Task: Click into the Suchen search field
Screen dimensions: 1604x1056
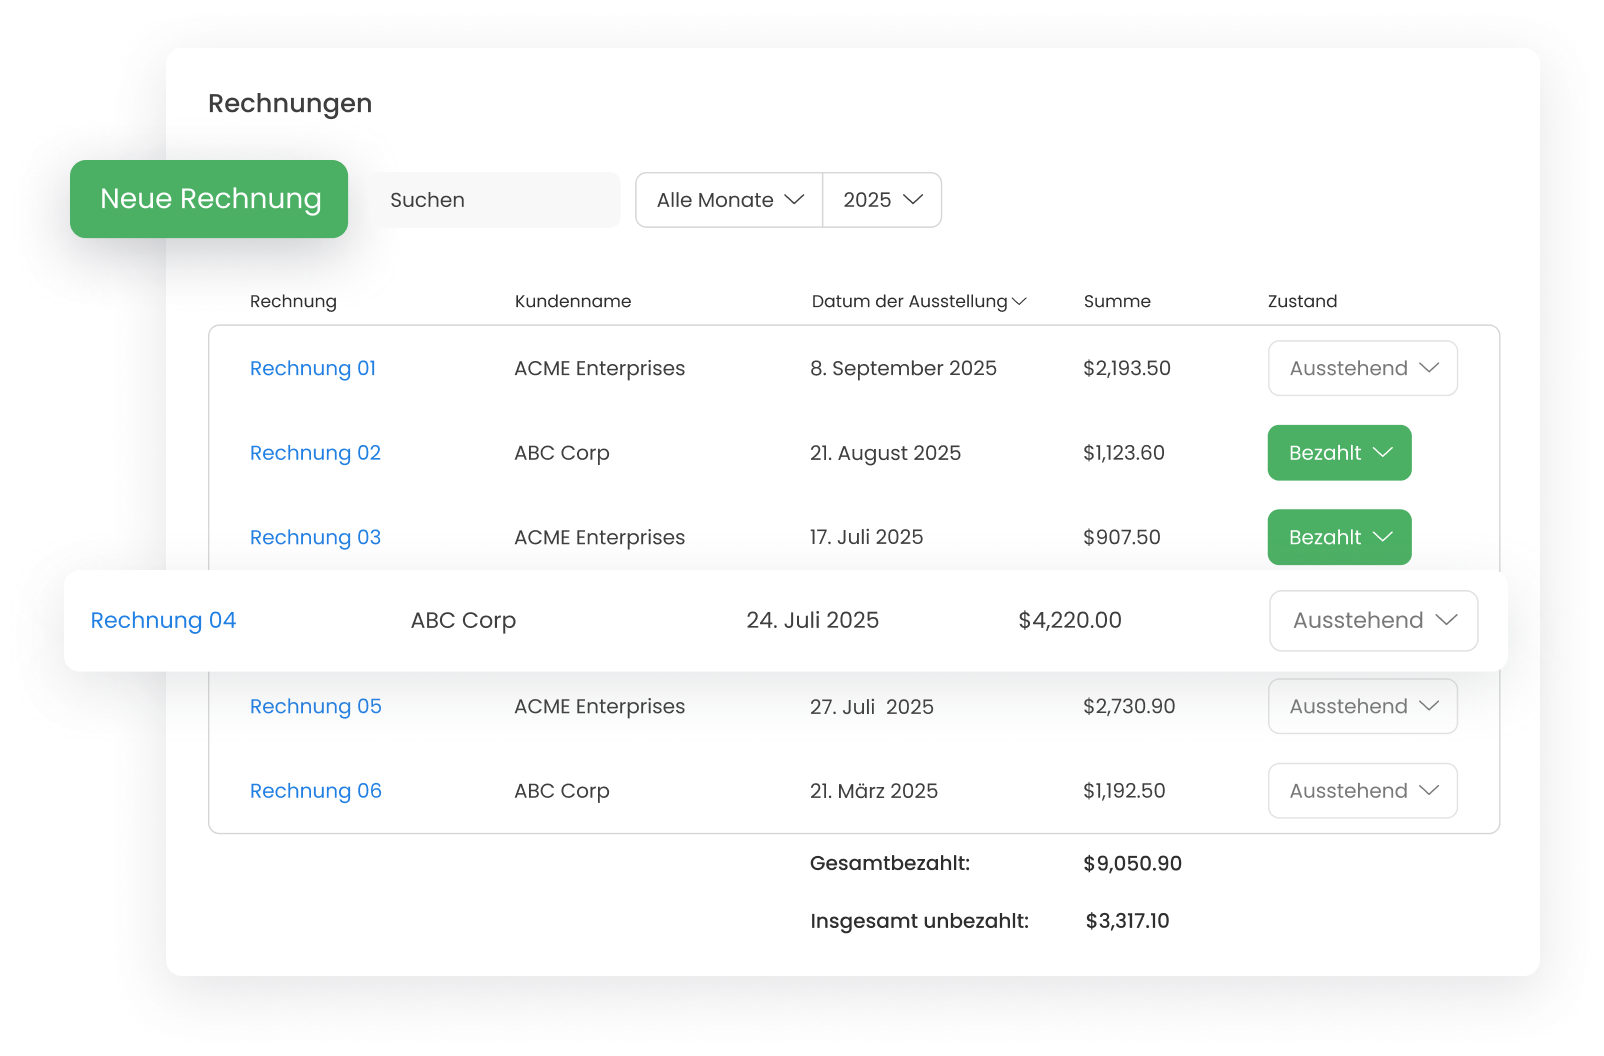Action: point(495,200)
